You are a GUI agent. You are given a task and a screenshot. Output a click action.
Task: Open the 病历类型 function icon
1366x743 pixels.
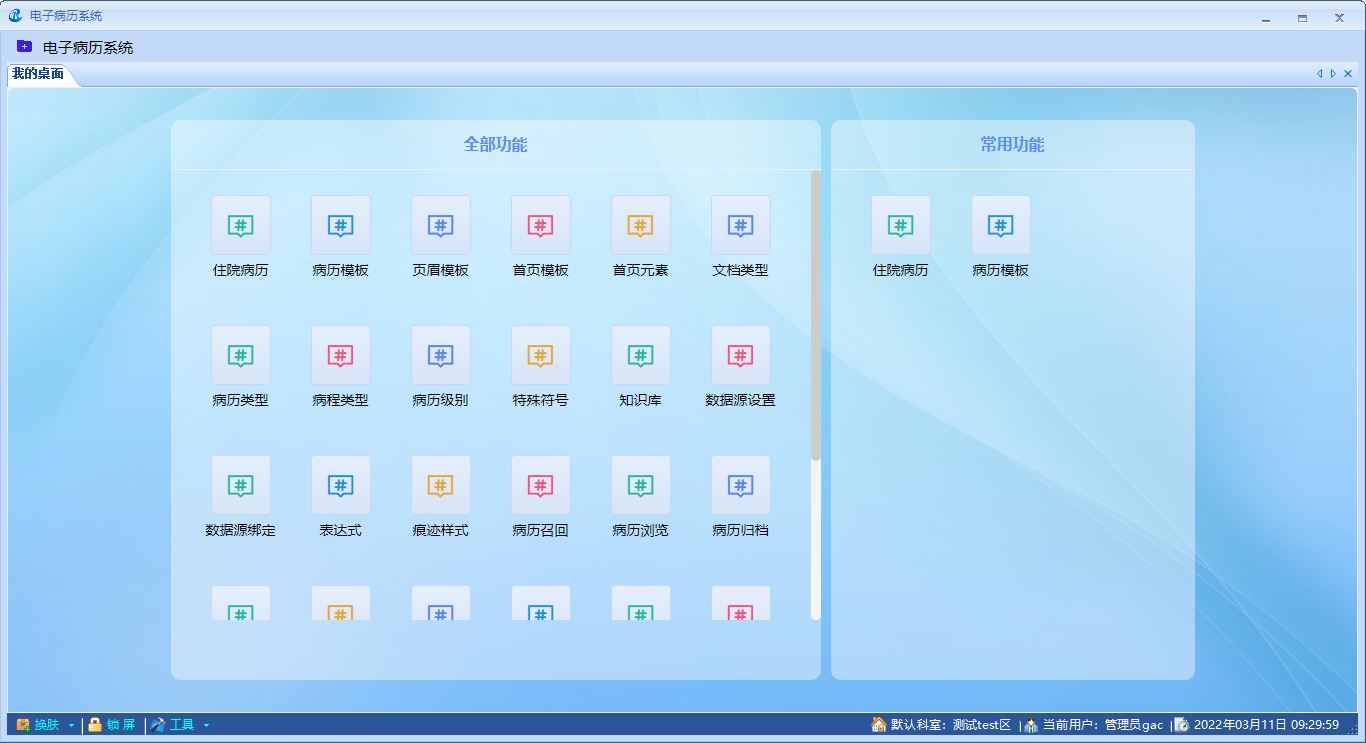coord(241,356)
